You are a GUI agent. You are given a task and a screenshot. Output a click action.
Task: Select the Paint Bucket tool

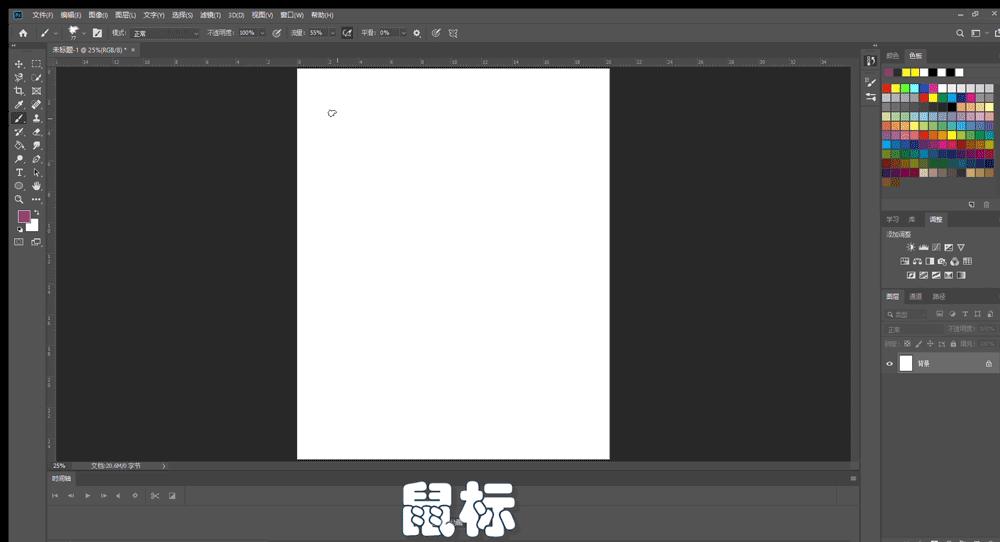coord(19,145)
